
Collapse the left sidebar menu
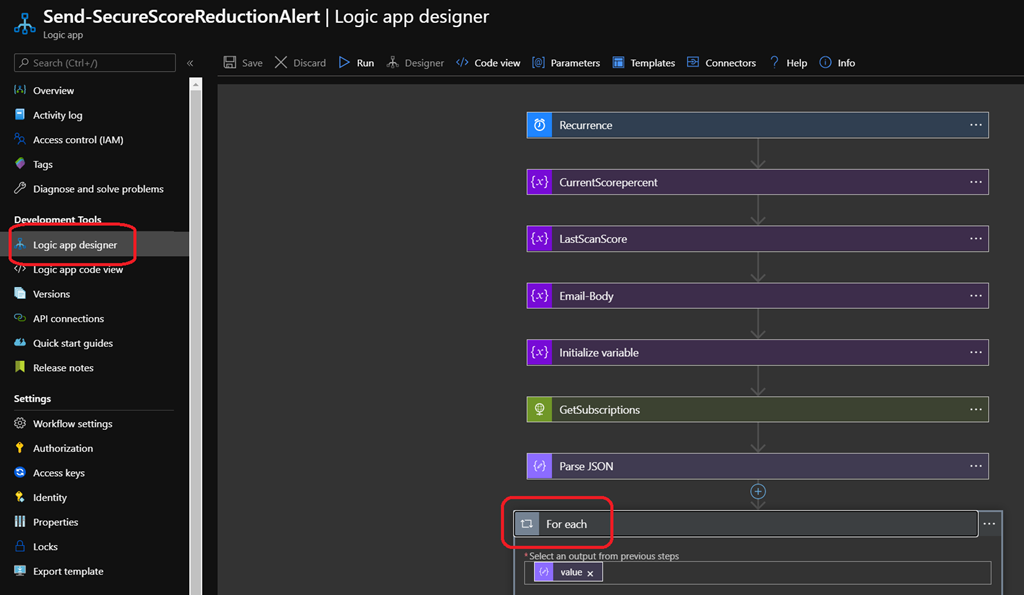[x=190, y=63]
